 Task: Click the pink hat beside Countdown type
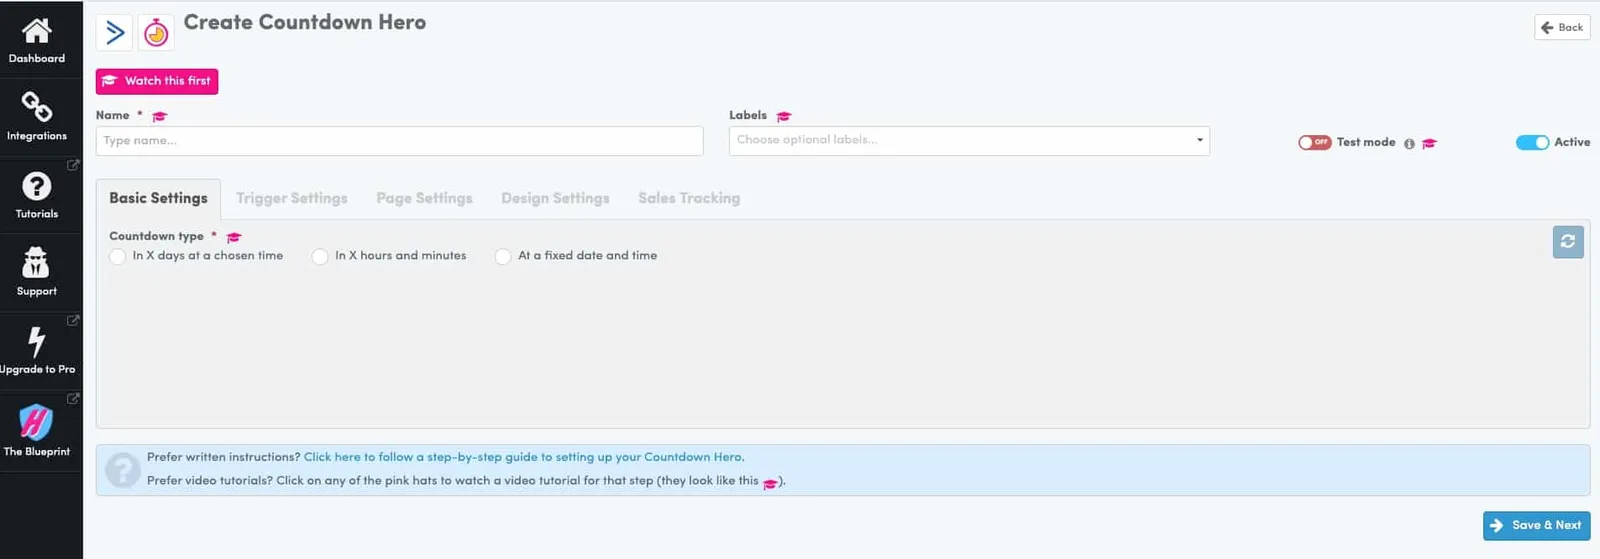click(x=234, y=237)
